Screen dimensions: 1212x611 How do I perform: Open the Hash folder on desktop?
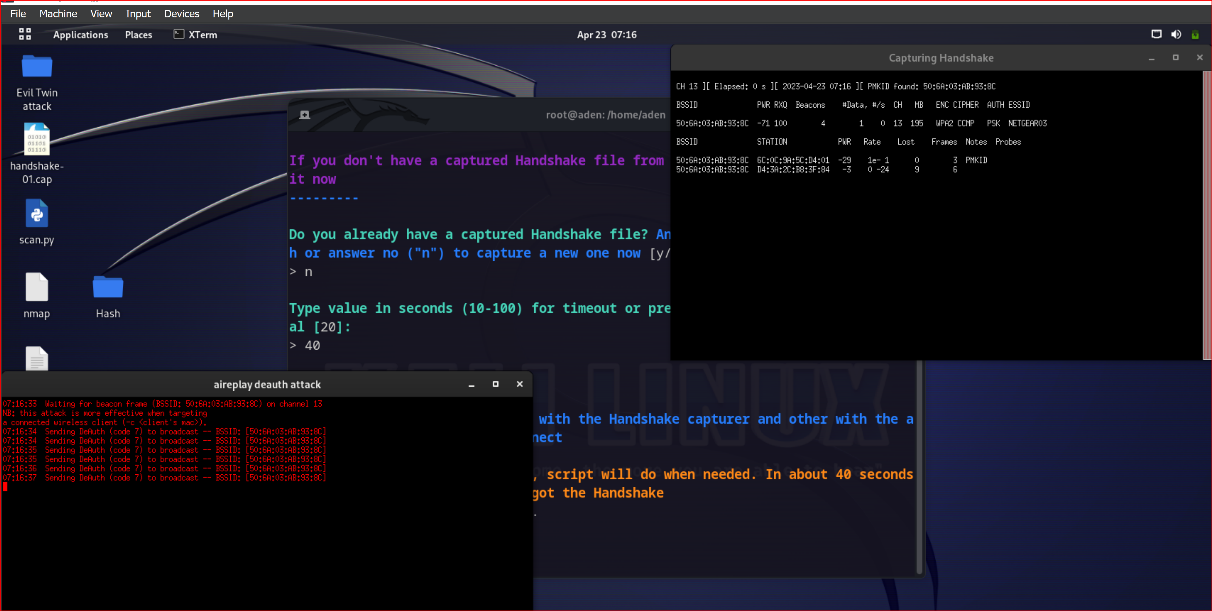pyautogui.click(x=108, y=288)
